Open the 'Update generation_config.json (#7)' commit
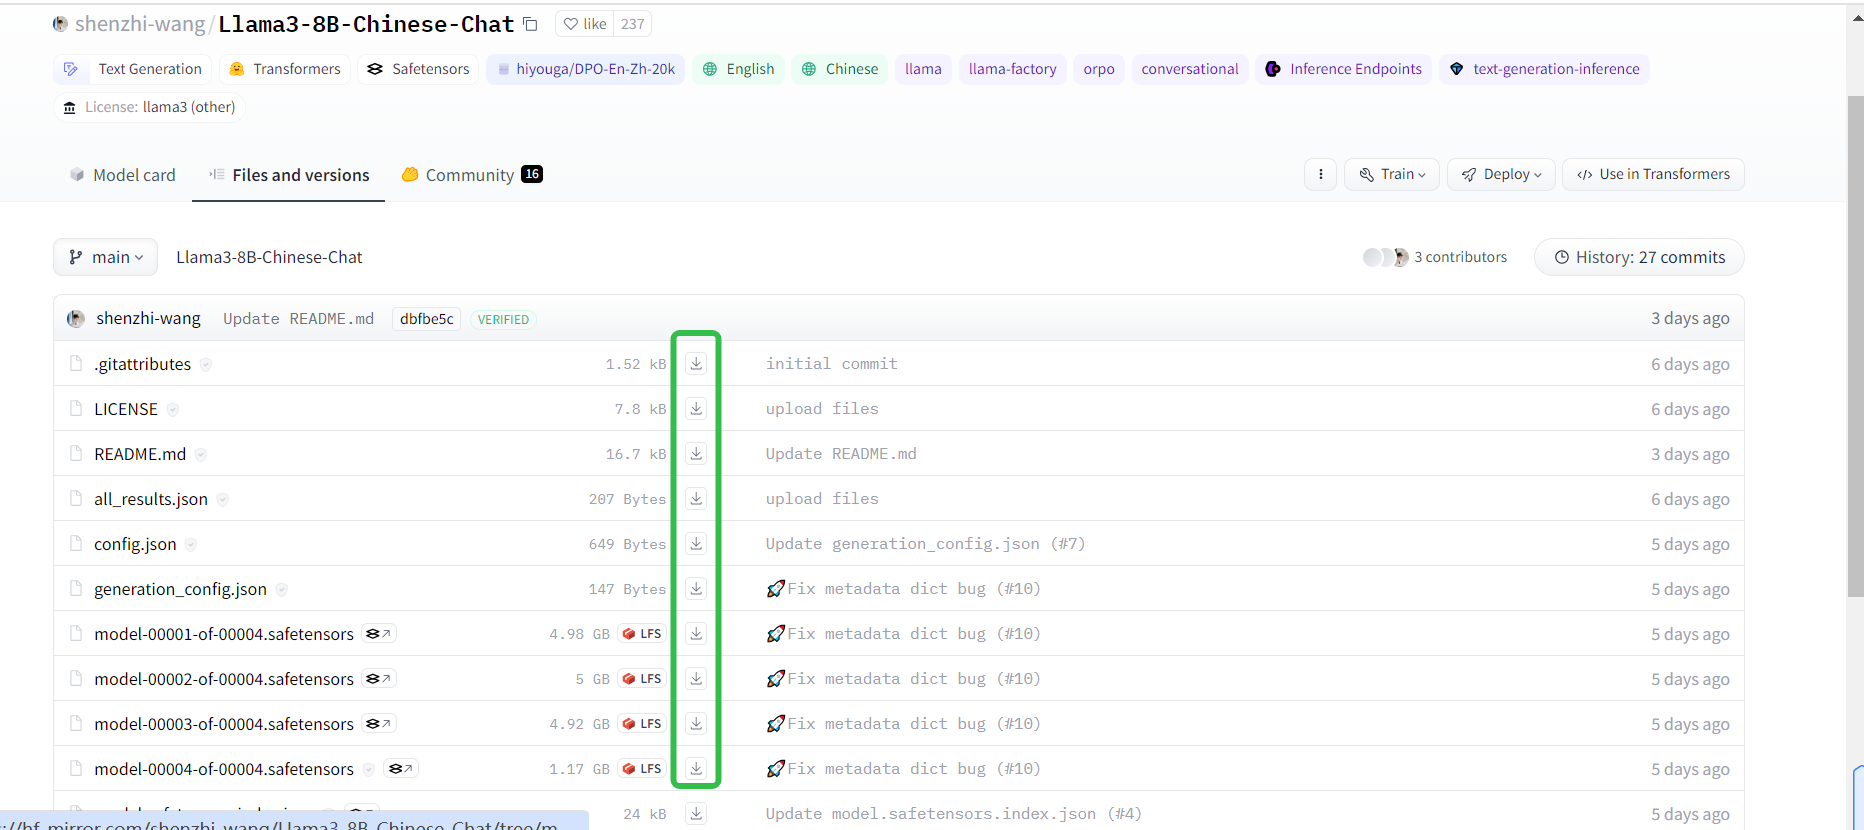 point(925,544)
